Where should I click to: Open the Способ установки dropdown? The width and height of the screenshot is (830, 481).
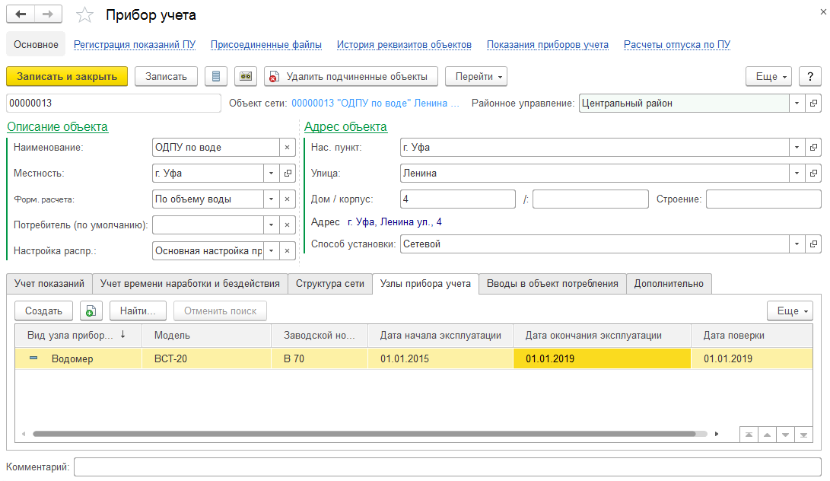pos(798,243)
